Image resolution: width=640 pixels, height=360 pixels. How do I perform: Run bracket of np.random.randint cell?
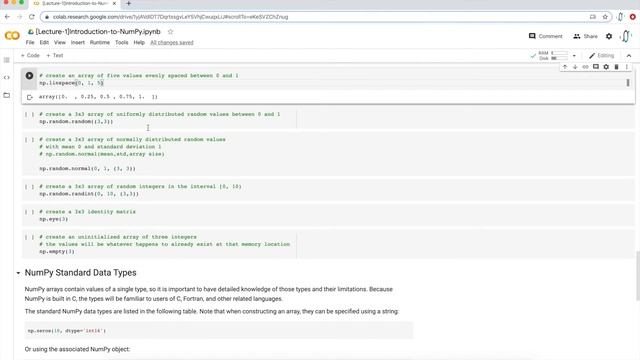(29, 187)
